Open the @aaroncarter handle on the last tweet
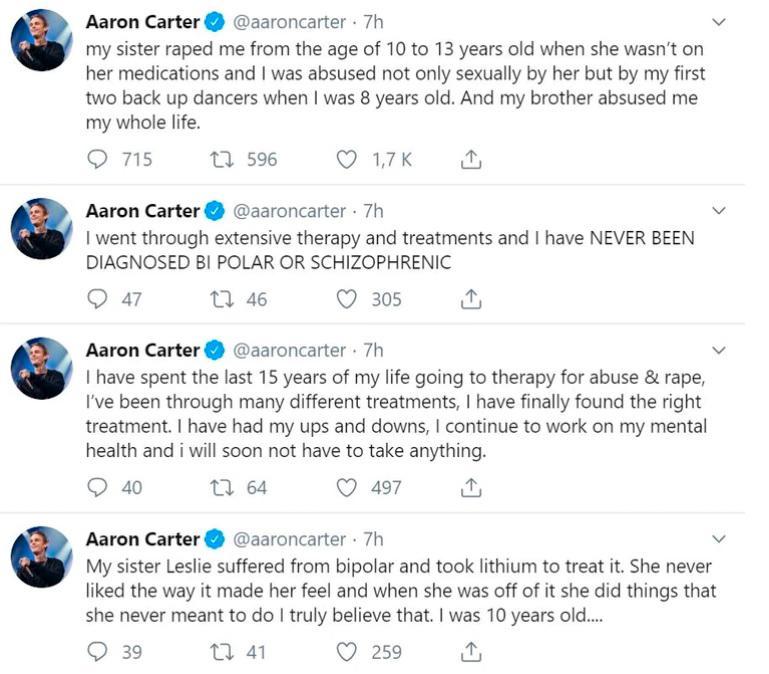The image size is (769, 674). (x=289, y=539)
